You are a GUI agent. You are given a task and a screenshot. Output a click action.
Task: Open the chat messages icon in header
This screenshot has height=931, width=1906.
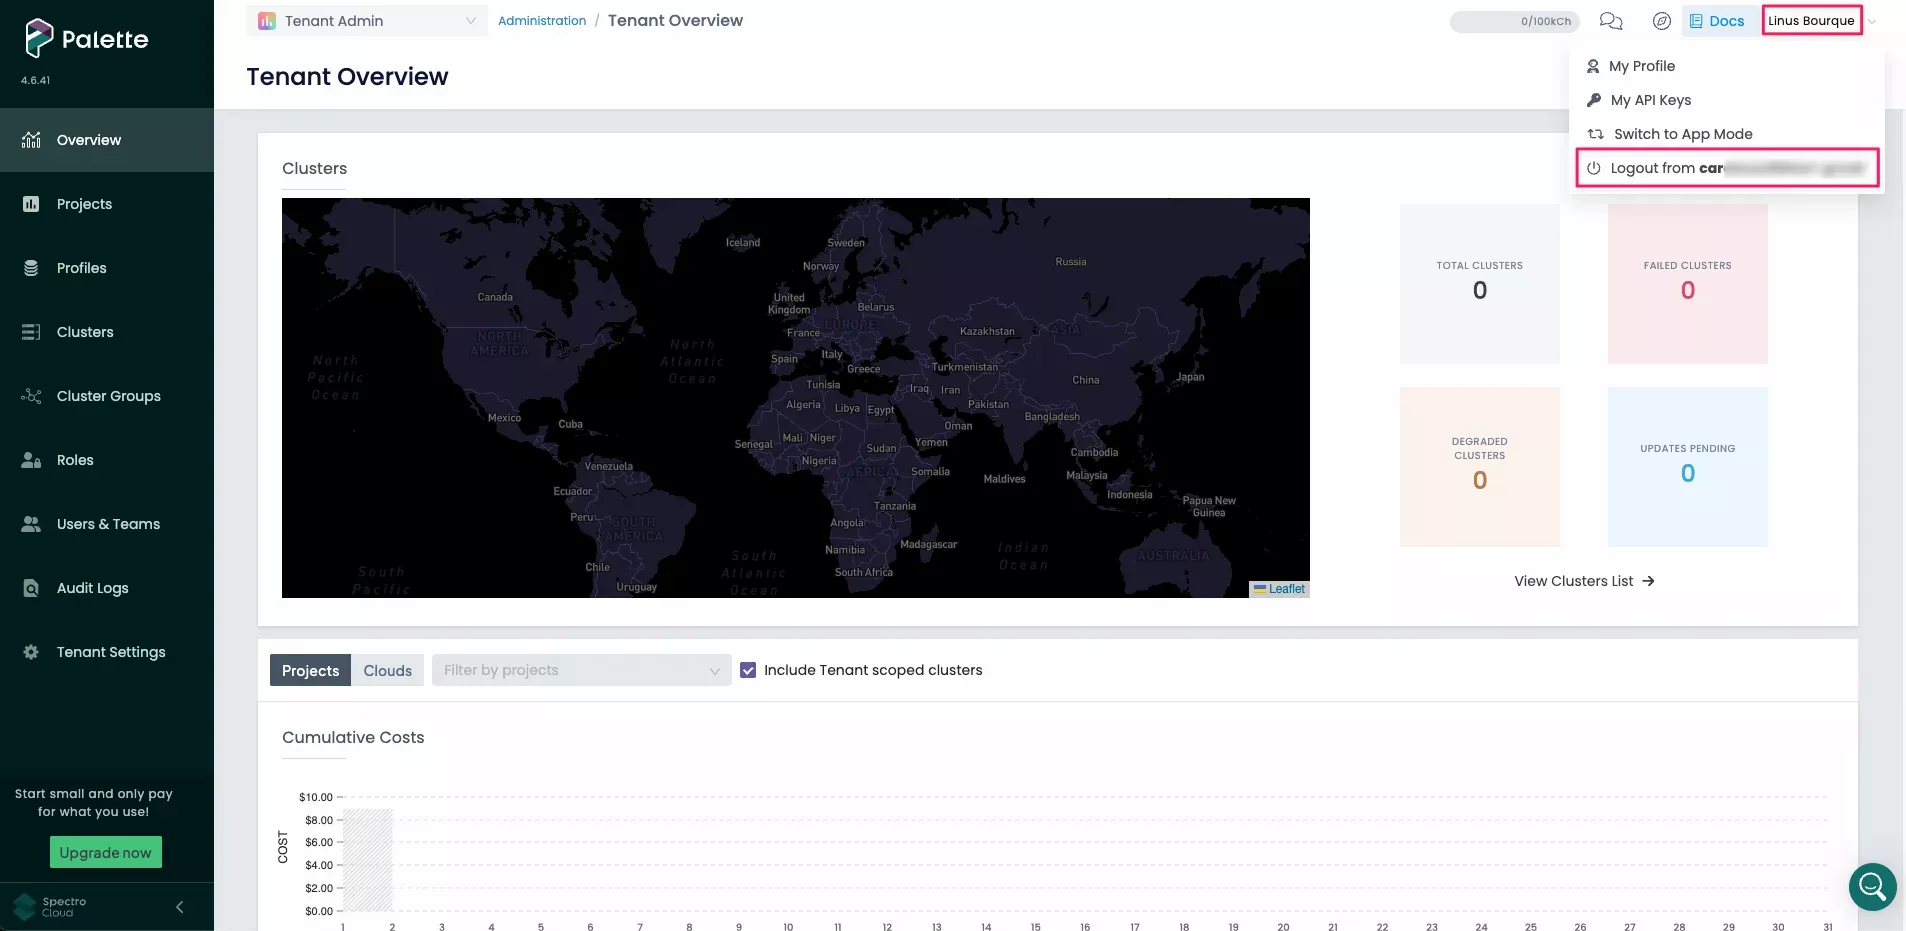tap(1610, 21)
